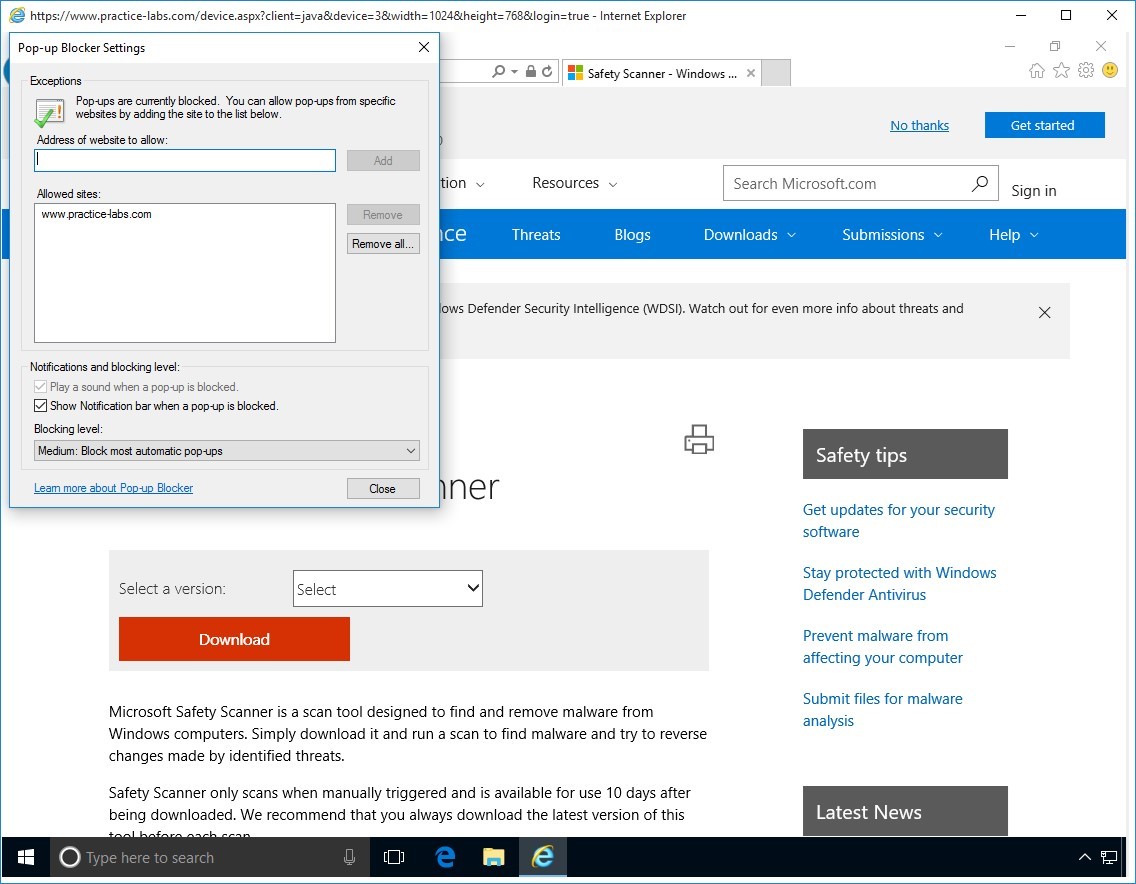The image size is (1136, 884).
Task: Expand the Submissions menu
Action: pyautogui.click(x=893, y=235)
